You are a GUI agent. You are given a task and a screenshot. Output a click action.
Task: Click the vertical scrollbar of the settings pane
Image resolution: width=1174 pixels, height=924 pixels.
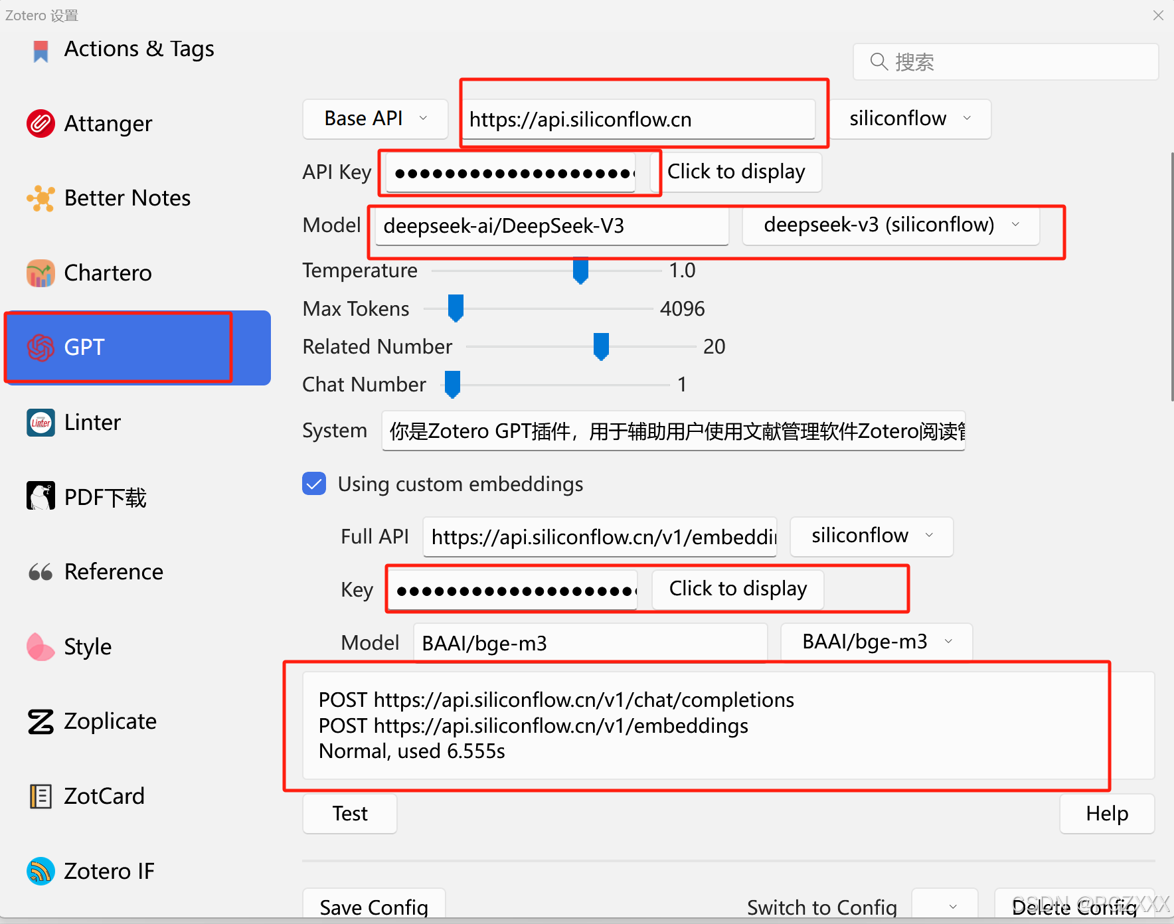point(1170,277)
